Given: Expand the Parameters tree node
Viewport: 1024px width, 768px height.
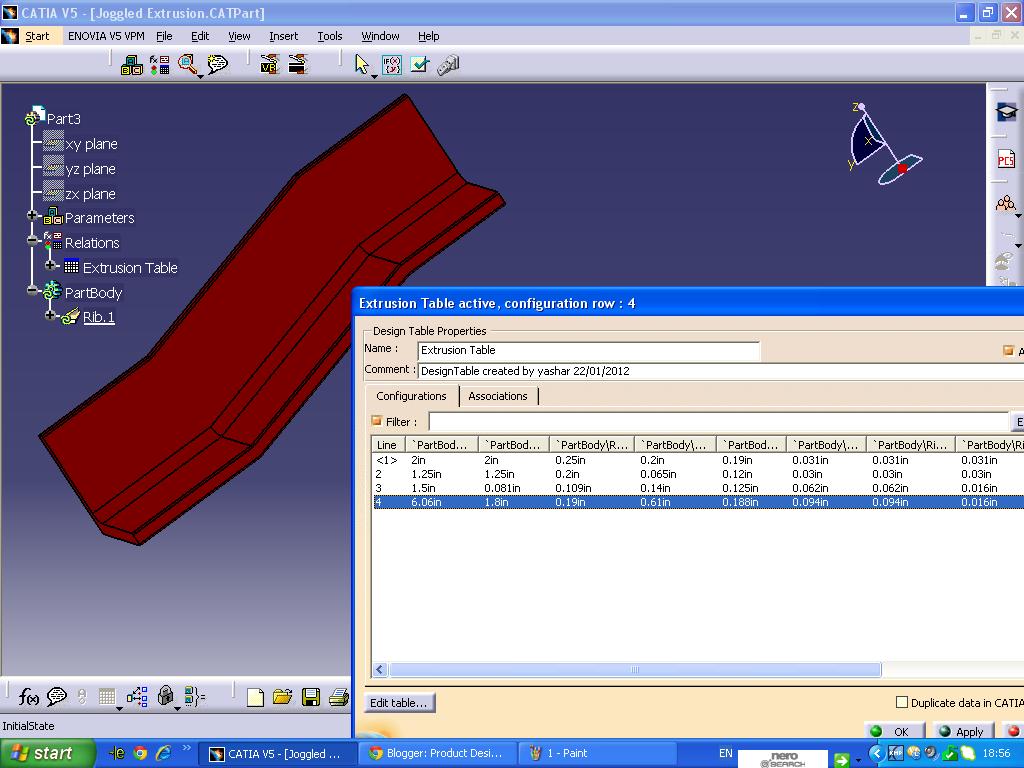Looking at the screenshot, I should (x=30, y=218).
